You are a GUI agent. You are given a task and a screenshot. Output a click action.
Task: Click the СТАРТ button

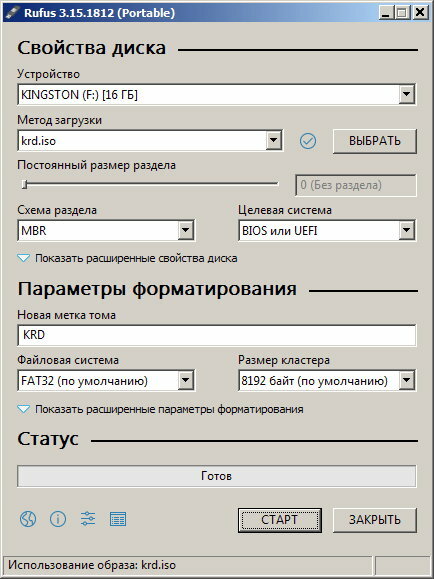coord(280,520)
